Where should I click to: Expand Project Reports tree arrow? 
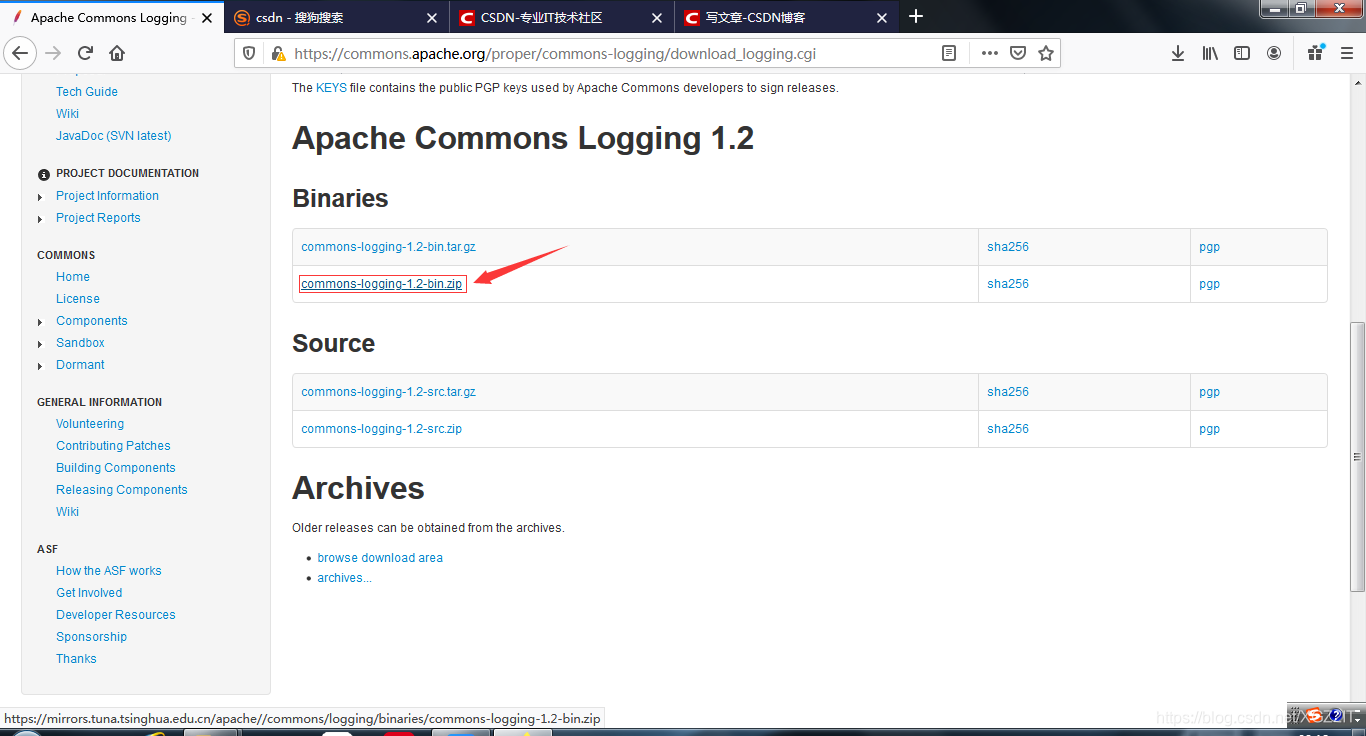tap(40, 219)
